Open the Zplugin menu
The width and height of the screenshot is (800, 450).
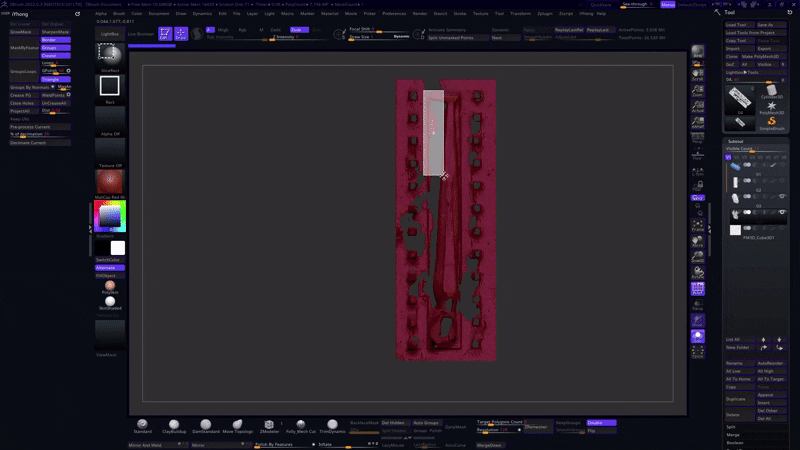tap(545, 14)
